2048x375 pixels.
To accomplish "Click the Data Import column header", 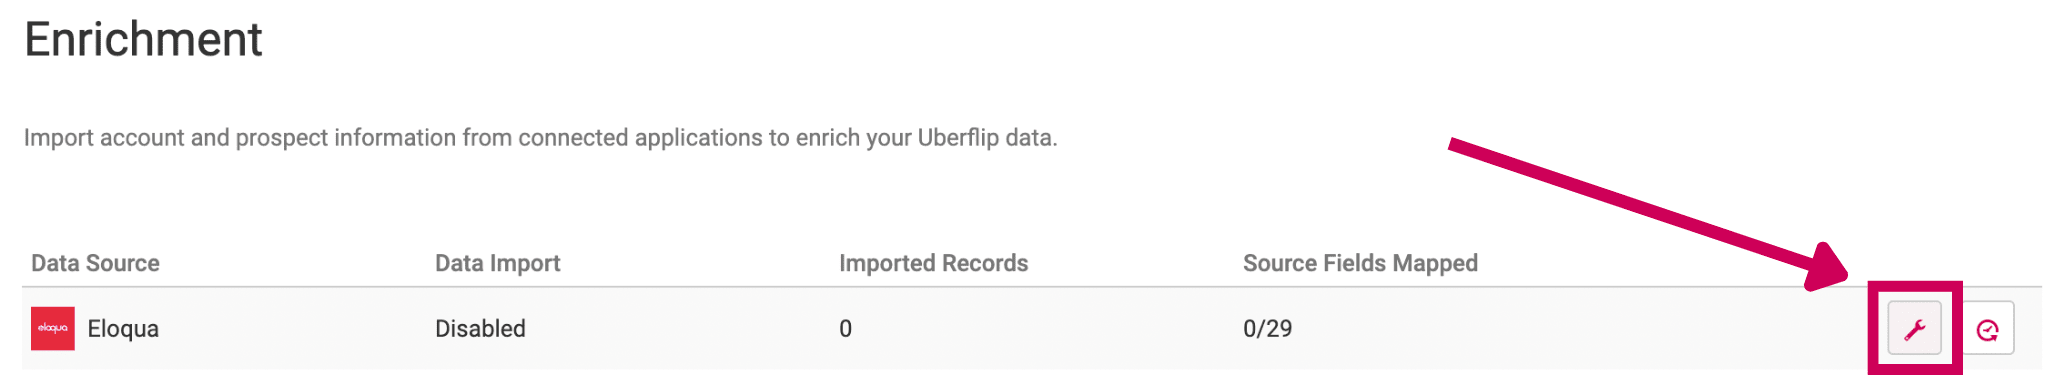I will [x=497, y=263].
